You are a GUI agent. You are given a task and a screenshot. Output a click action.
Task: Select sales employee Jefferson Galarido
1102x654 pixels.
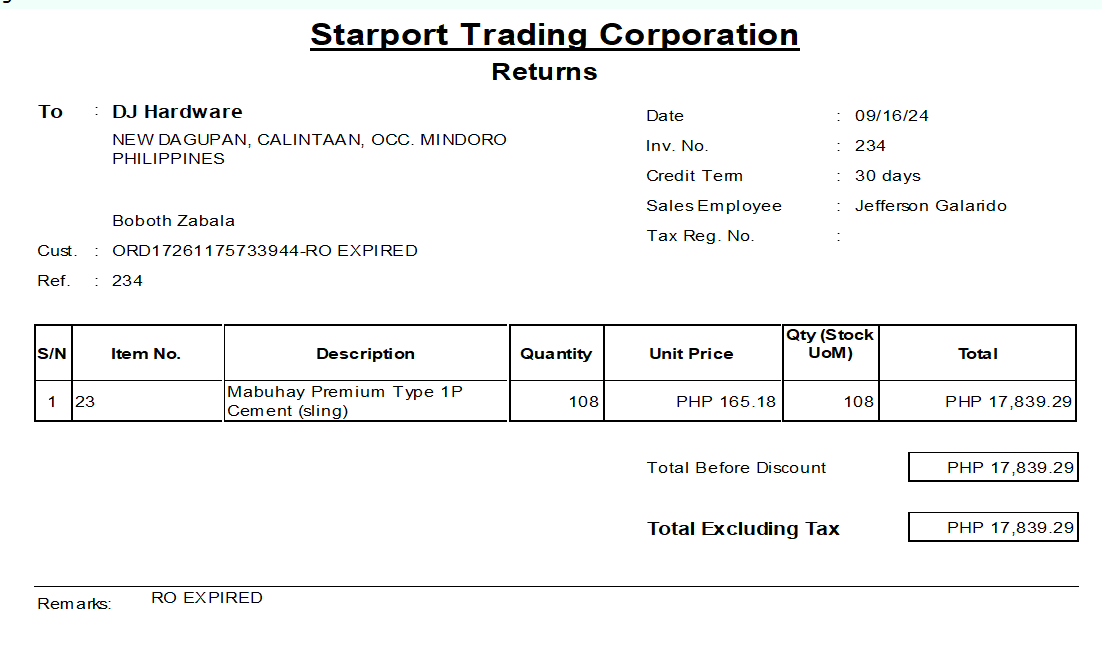(x=930, y=206)
